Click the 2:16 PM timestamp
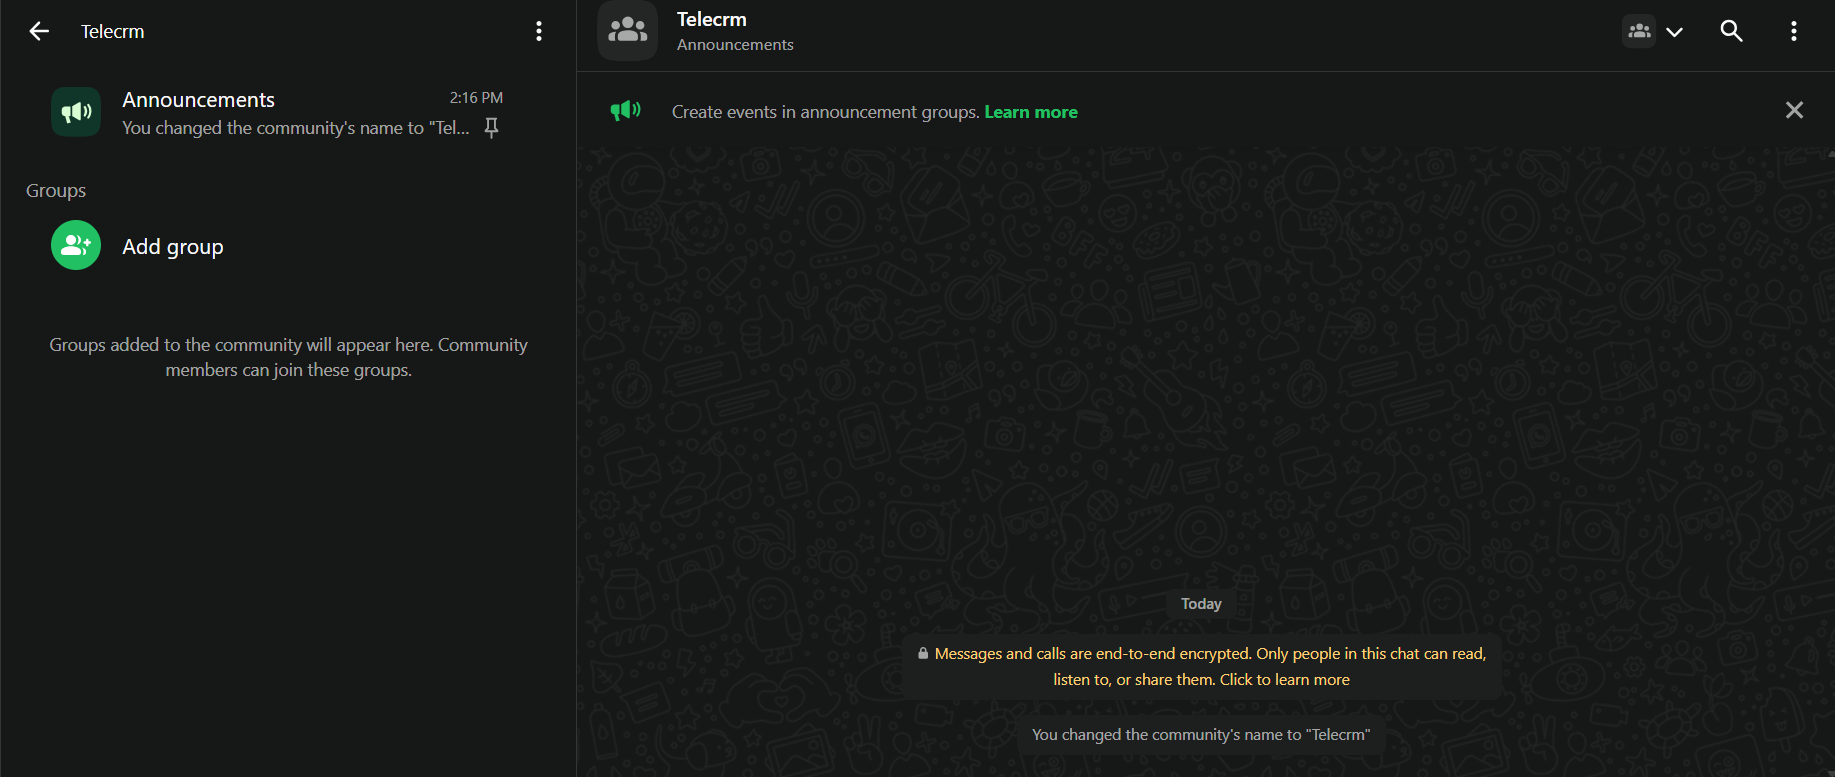 (476, 98)
